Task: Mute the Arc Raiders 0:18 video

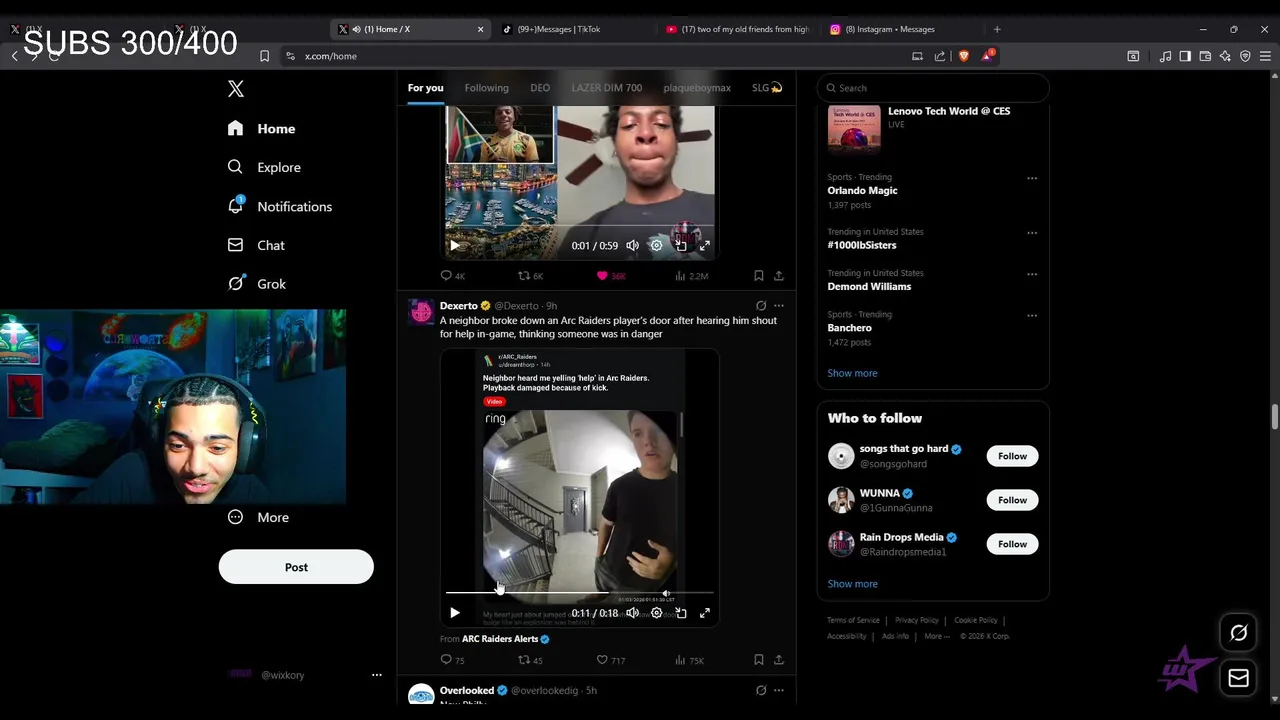Action: tap(632, 613)
